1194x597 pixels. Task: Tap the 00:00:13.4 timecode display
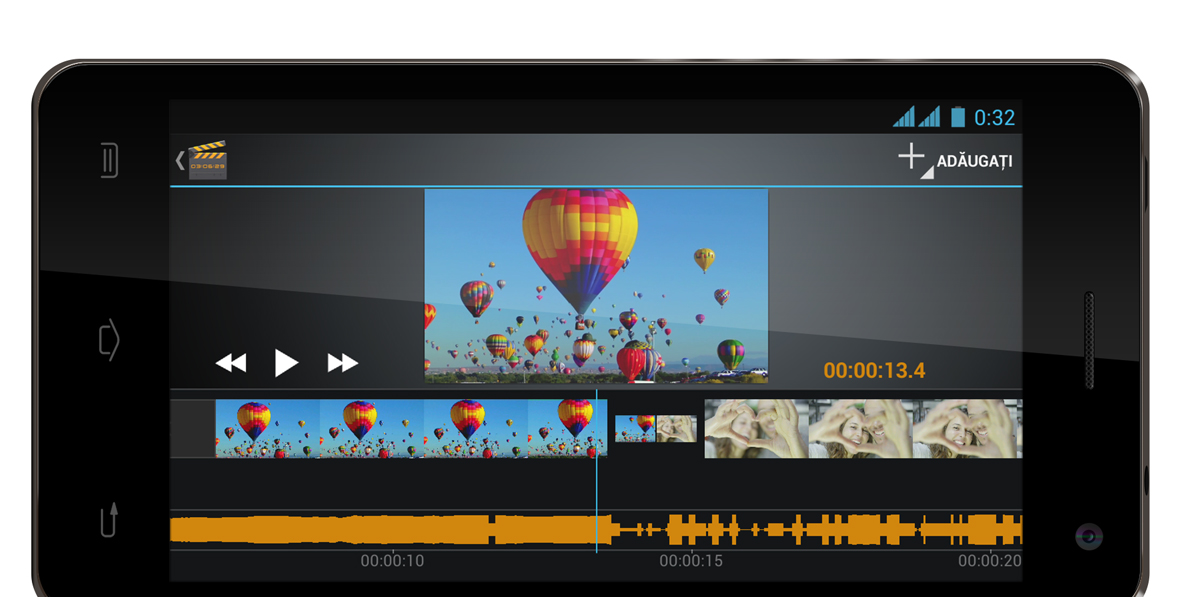click(x=874, y=371)
